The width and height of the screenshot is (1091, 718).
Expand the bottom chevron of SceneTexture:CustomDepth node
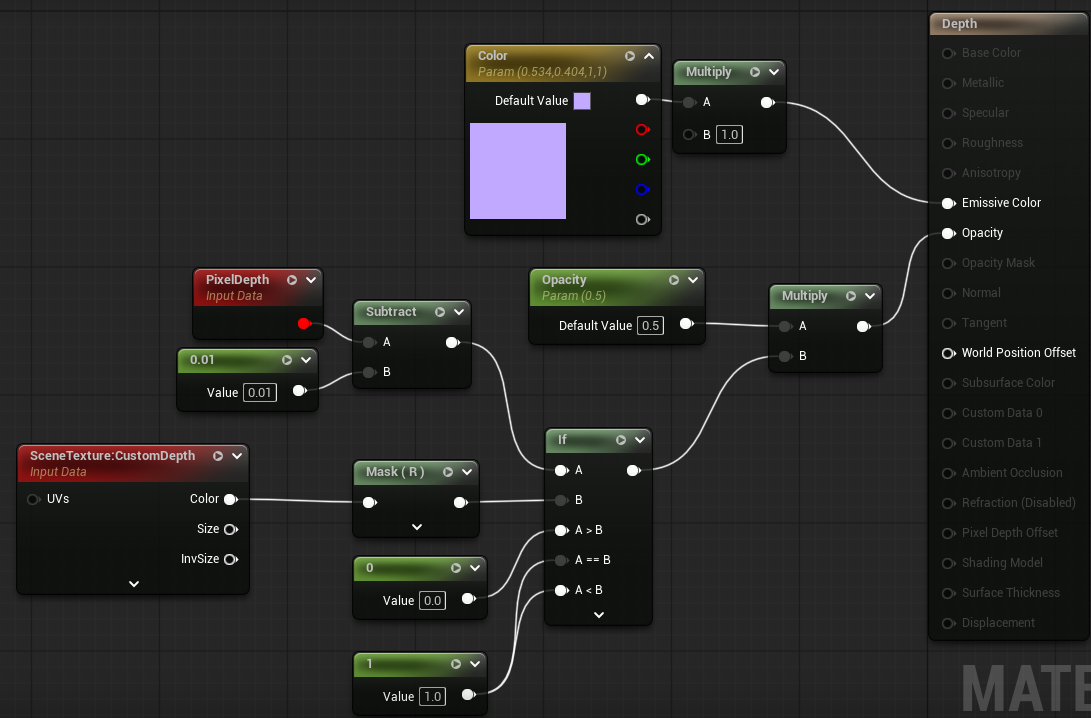pyautogui.click(x=134, y=584)
